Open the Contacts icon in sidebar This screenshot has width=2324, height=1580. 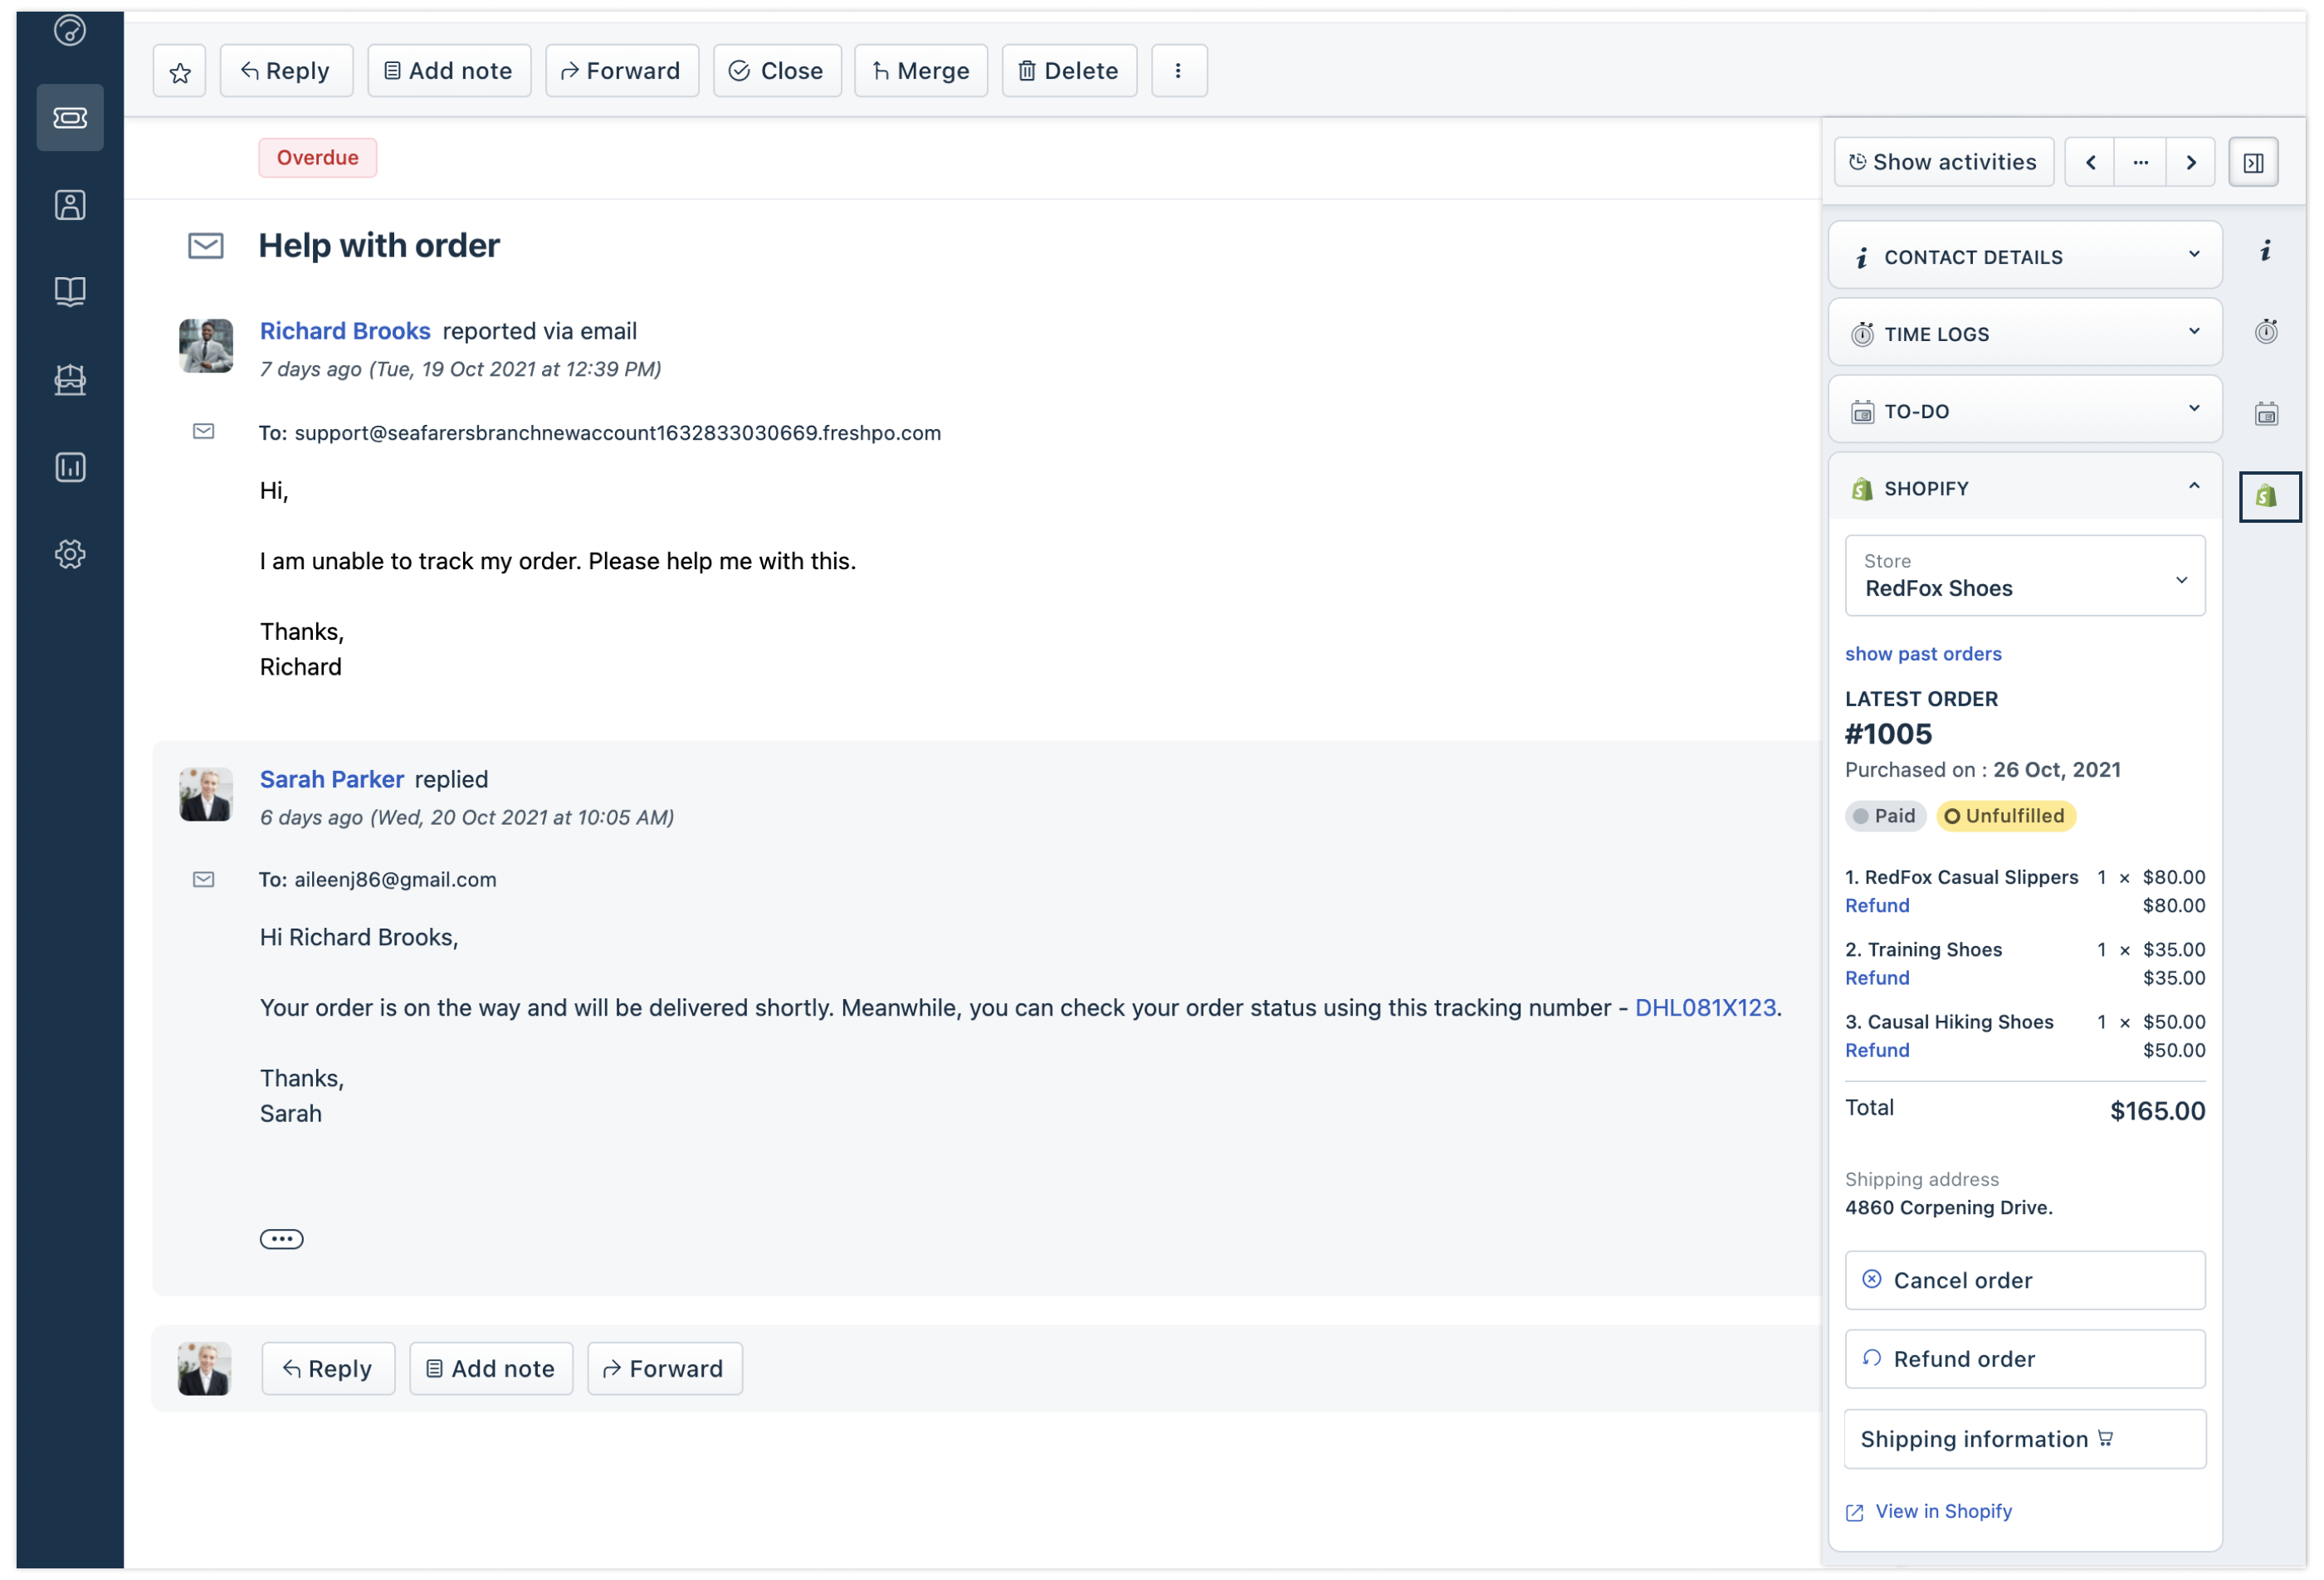tap(70, 205)
